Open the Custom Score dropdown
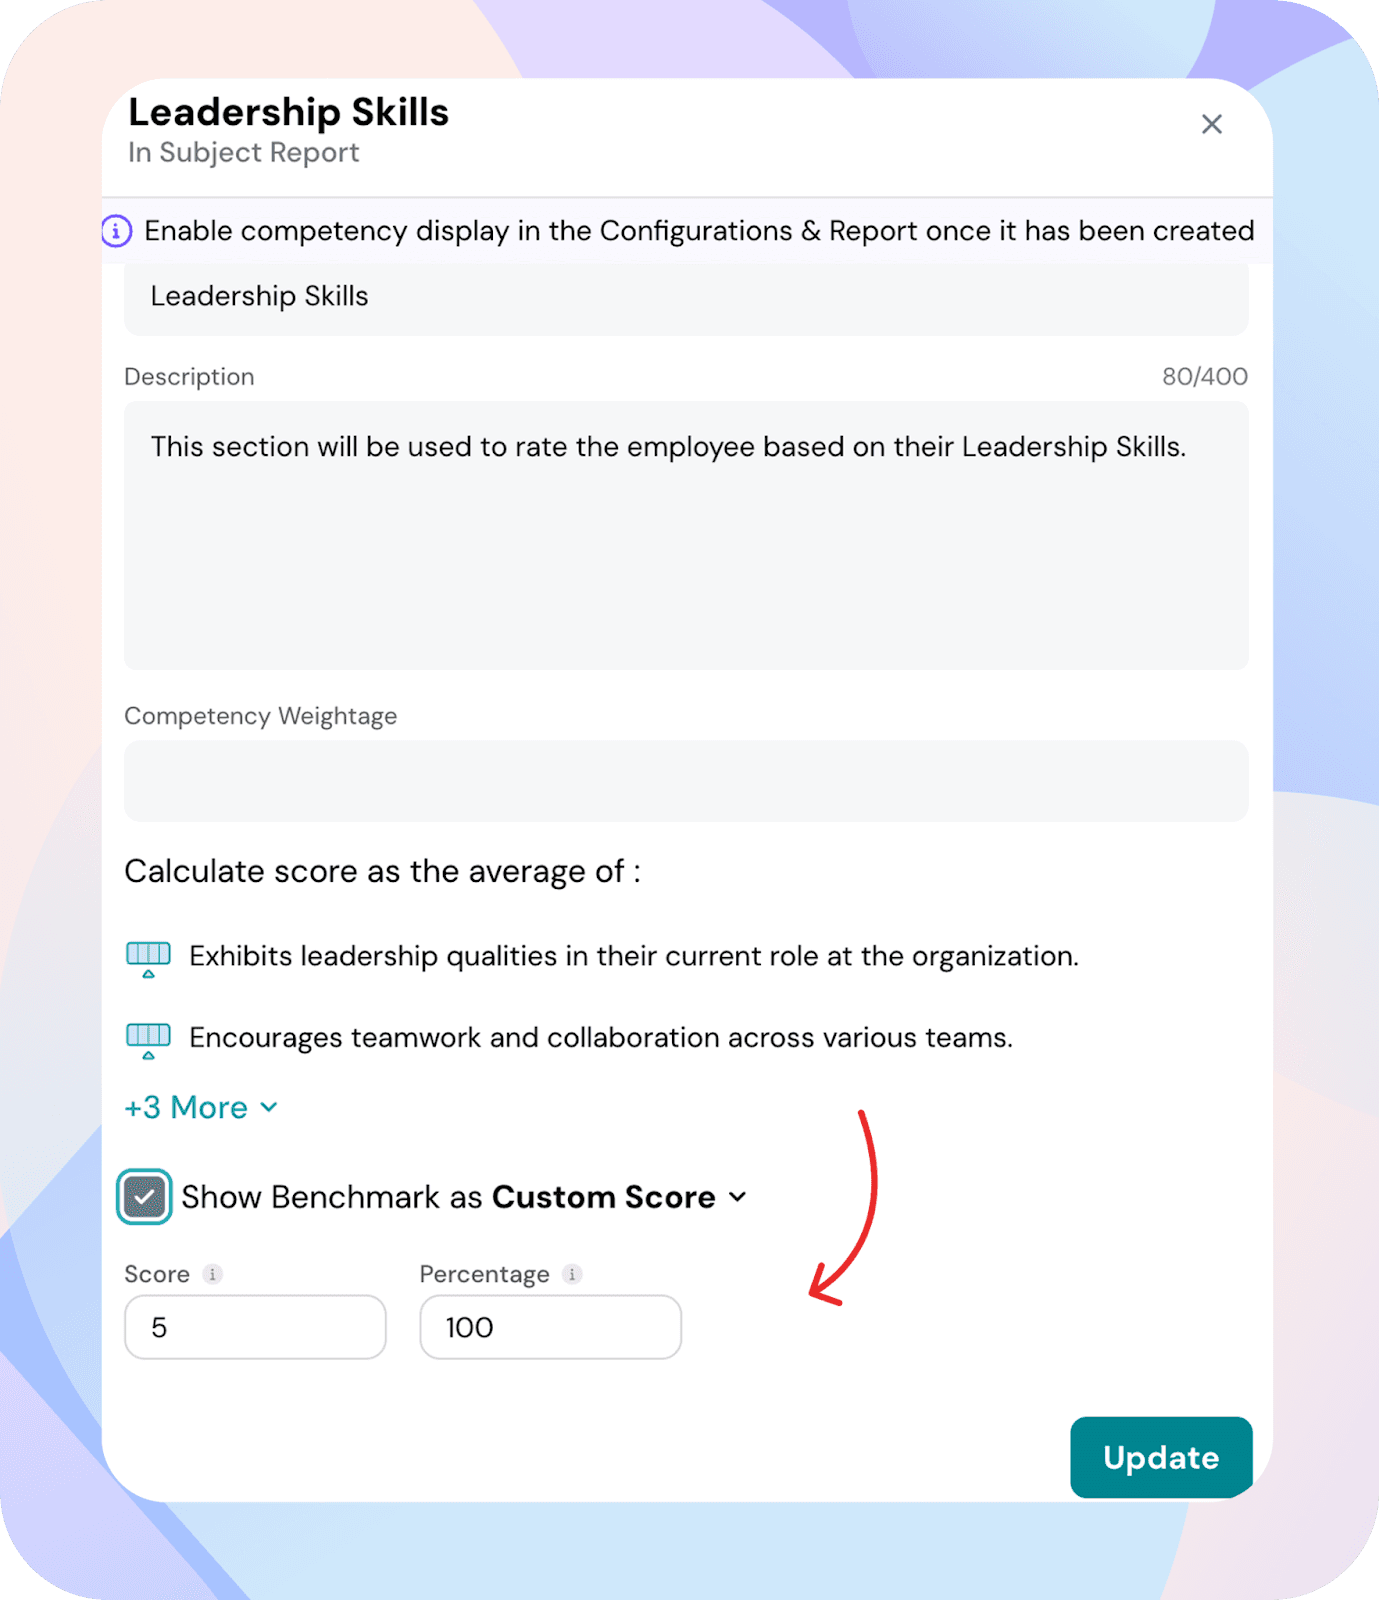The image size is (1379, 1600). click(738, 1197)
